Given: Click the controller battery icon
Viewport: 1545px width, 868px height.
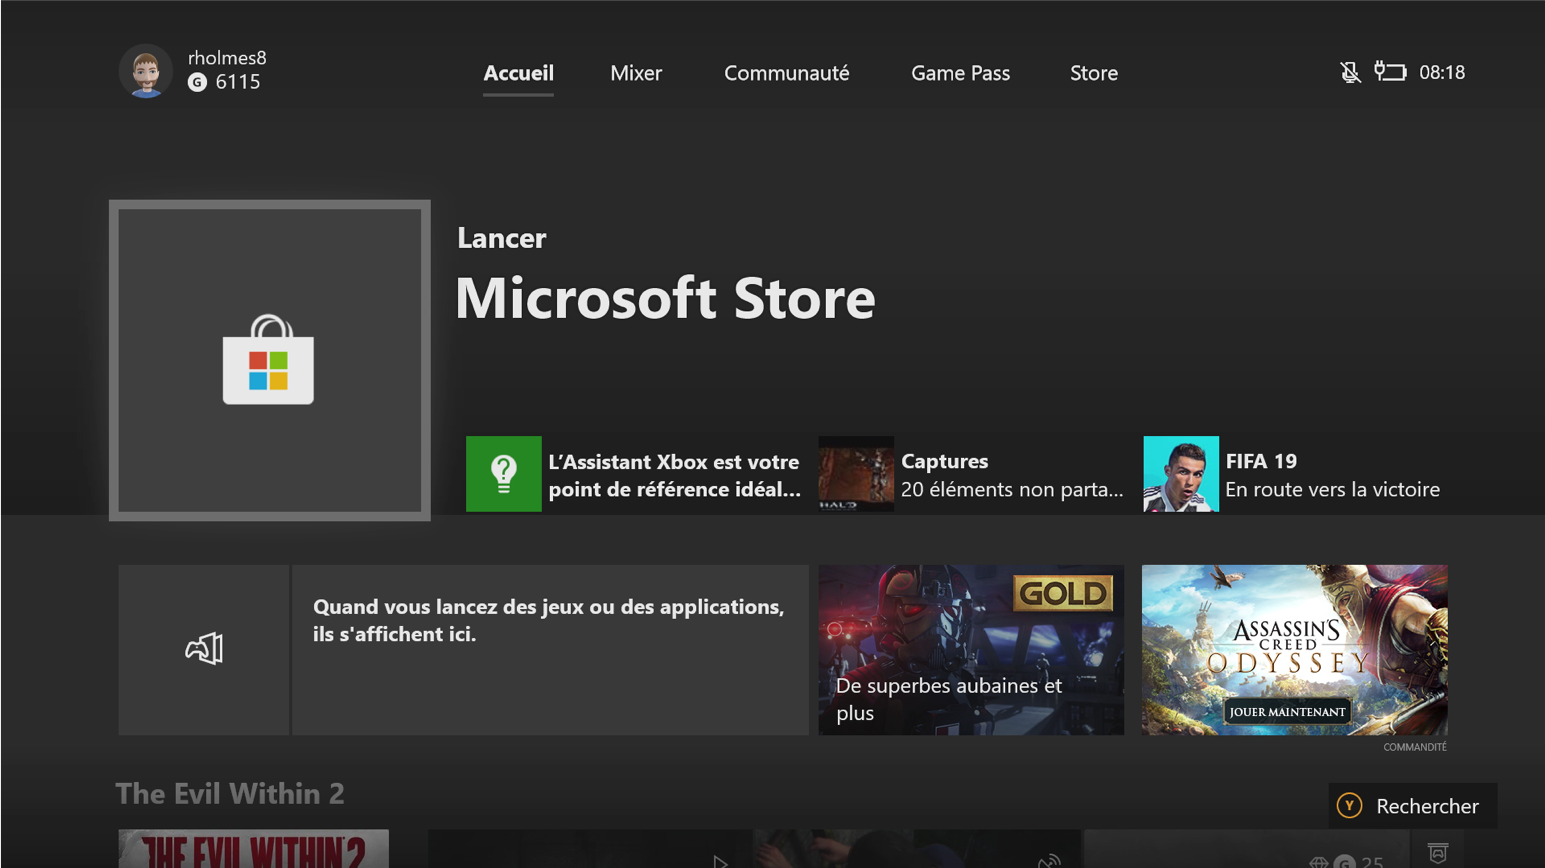Looking at the screenshot, I should point(1390,71).
